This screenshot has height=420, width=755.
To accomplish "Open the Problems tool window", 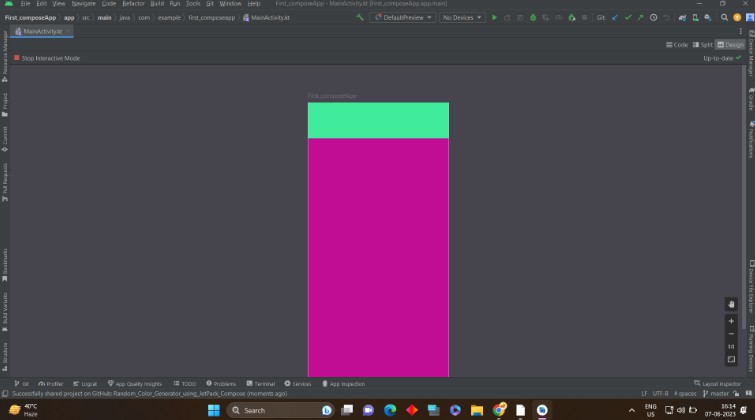I will (221, 384).
